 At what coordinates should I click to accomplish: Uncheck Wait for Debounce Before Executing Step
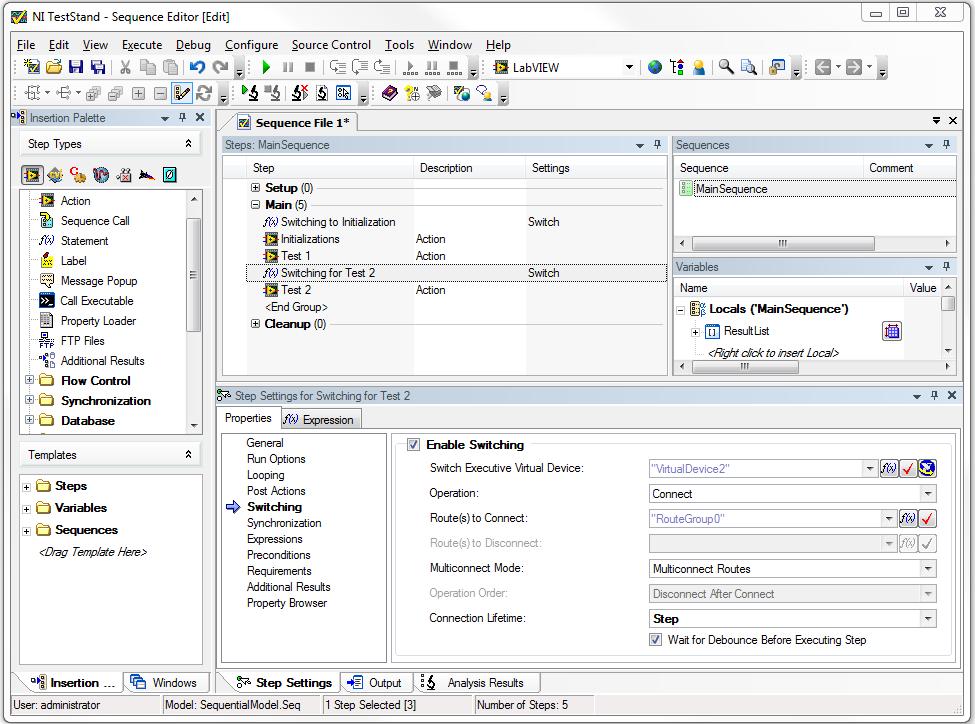click(656, 640)
